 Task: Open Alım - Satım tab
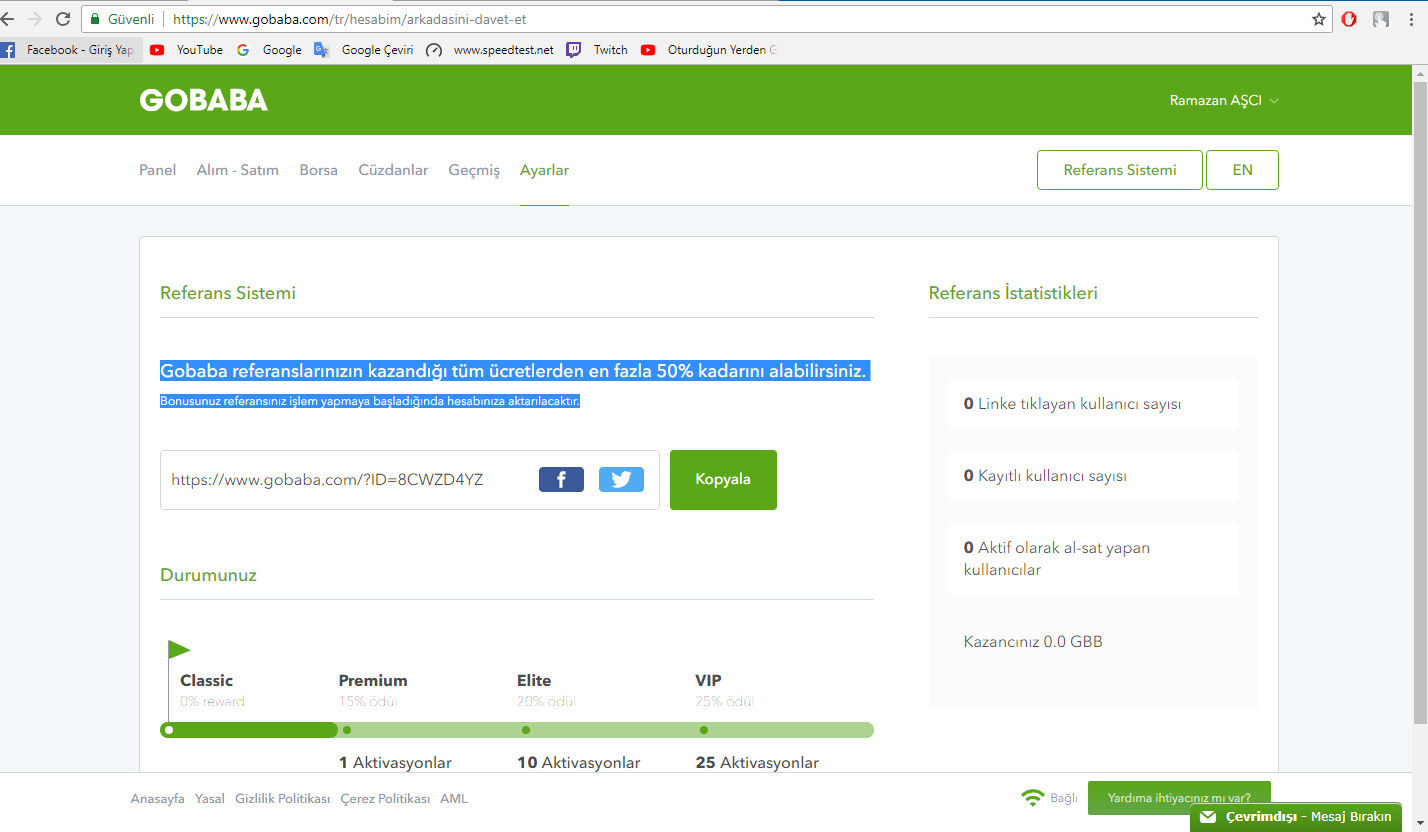[238, 170]
